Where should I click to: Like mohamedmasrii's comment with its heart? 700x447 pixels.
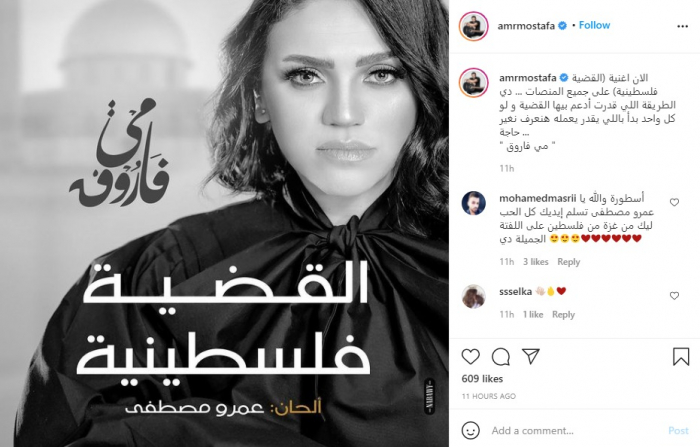[x=674, y=202]
